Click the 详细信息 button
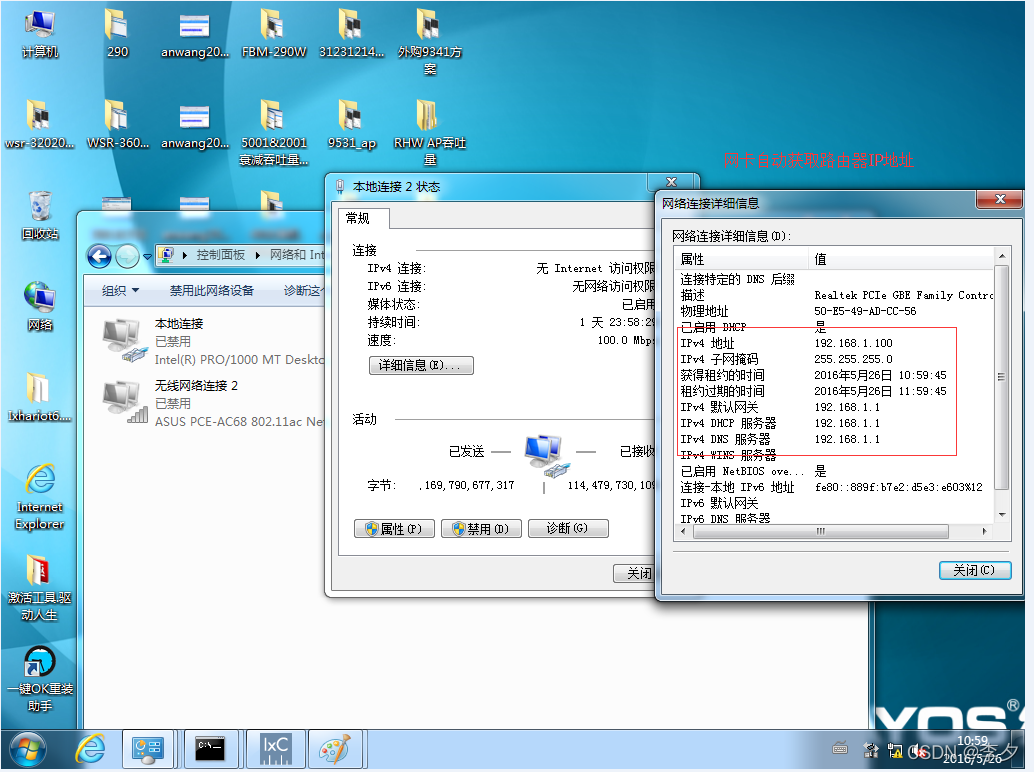This screenshot has height=772, width=1034. coord(421,365)
